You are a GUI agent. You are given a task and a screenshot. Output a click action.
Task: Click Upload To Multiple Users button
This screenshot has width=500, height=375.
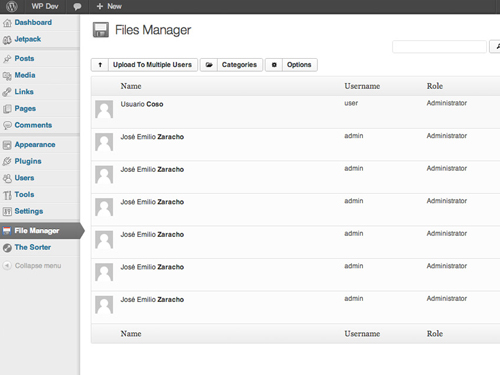(152, 65)
